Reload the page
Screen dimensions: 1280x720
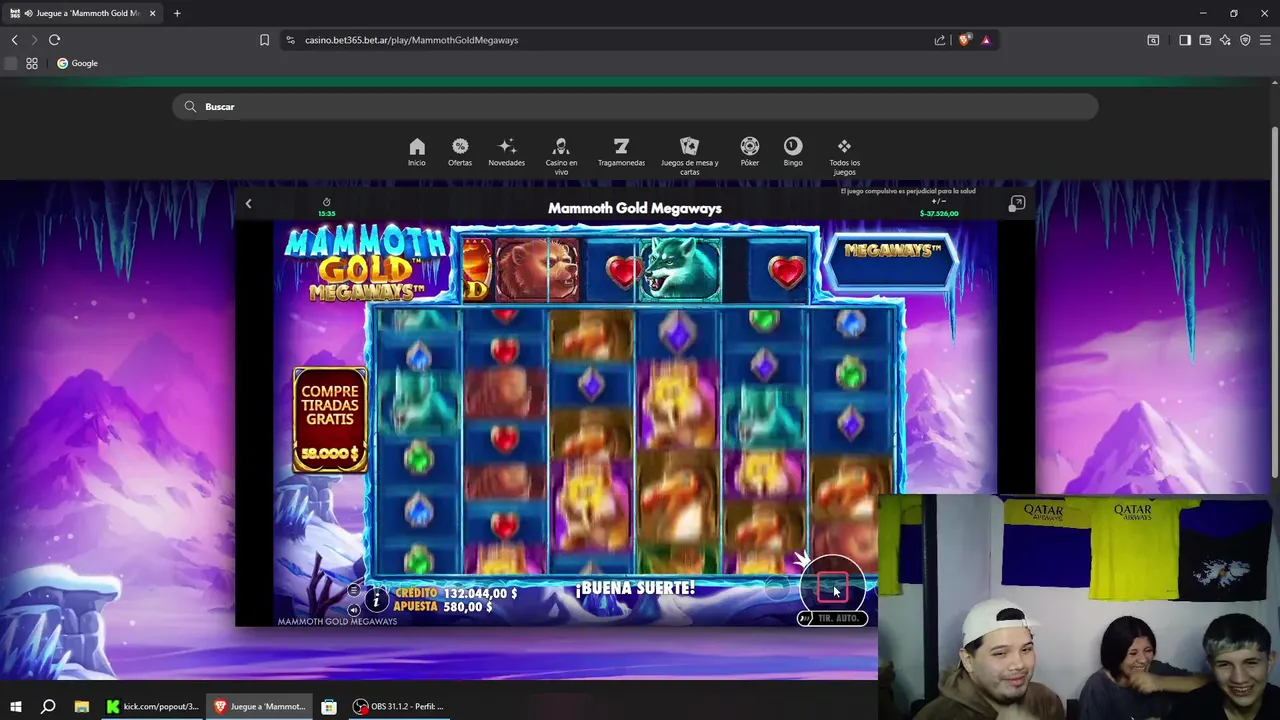tap(54, 40)
